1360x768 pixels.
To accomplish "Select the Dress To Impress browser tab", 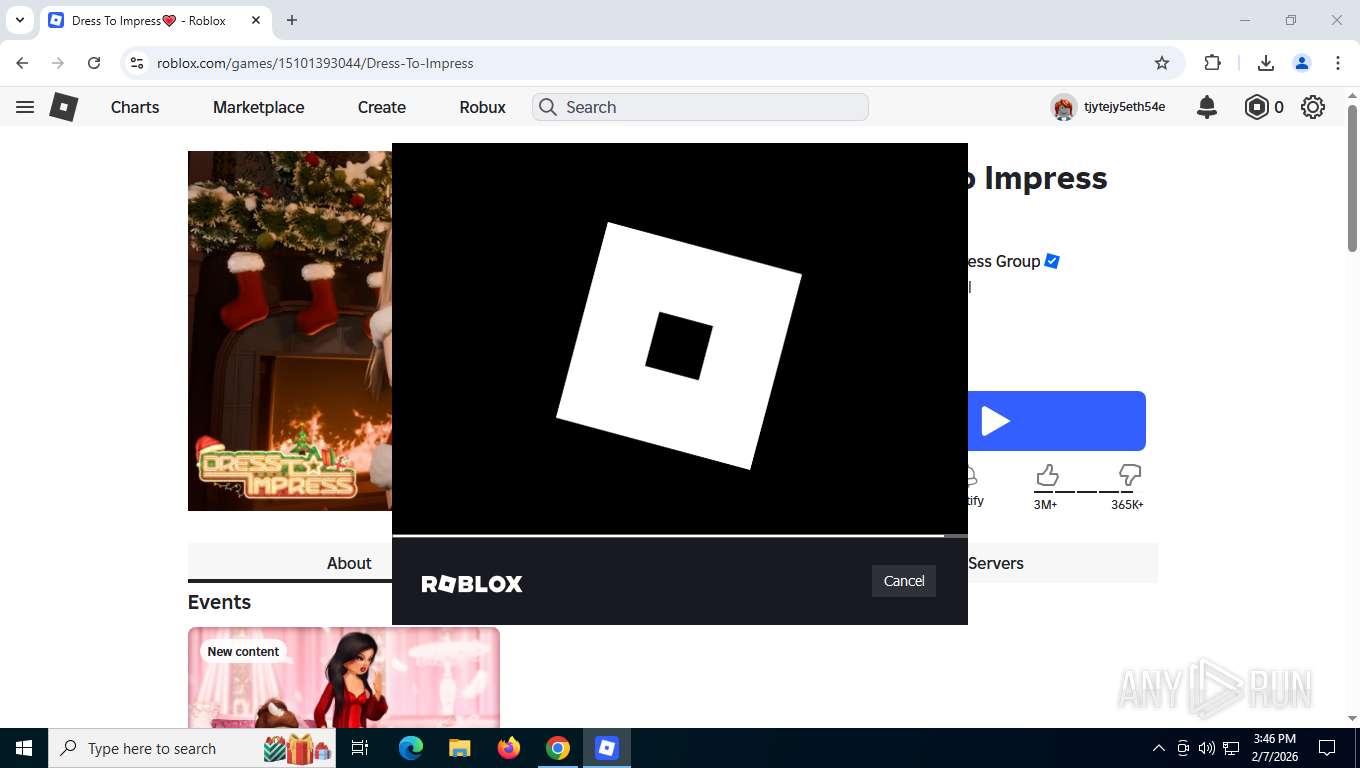I will pos(155,20).
